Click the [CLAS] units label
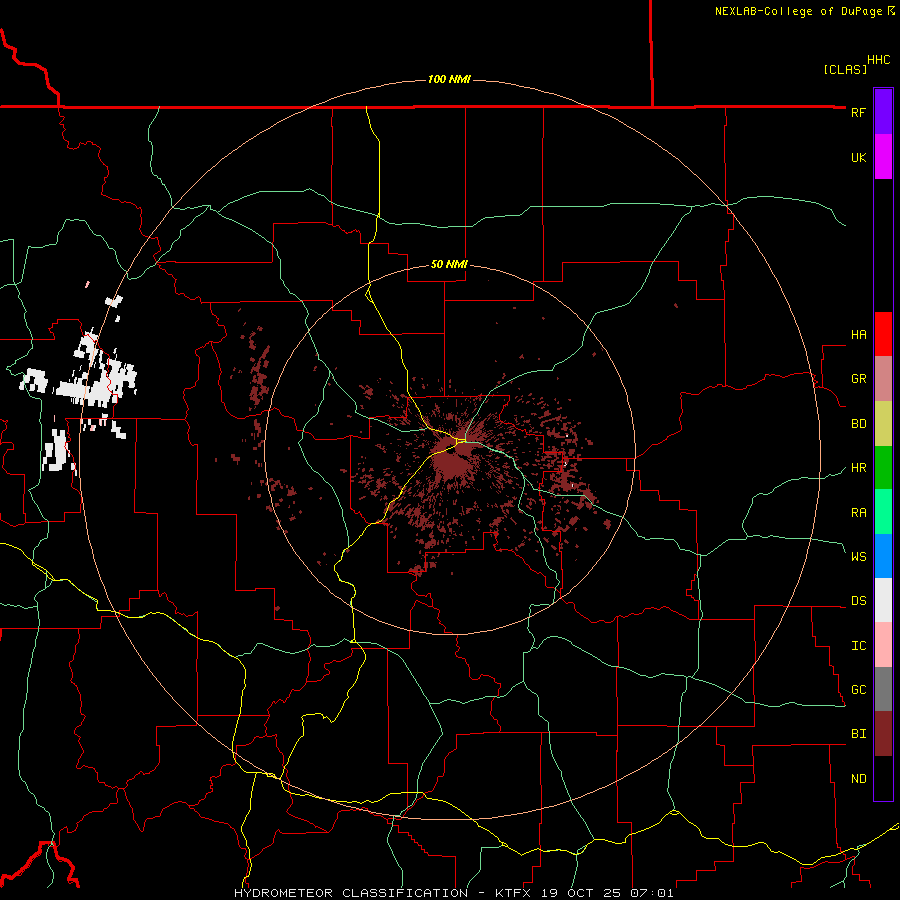Screen dimensions: 900x900 [x=845, y=70]
